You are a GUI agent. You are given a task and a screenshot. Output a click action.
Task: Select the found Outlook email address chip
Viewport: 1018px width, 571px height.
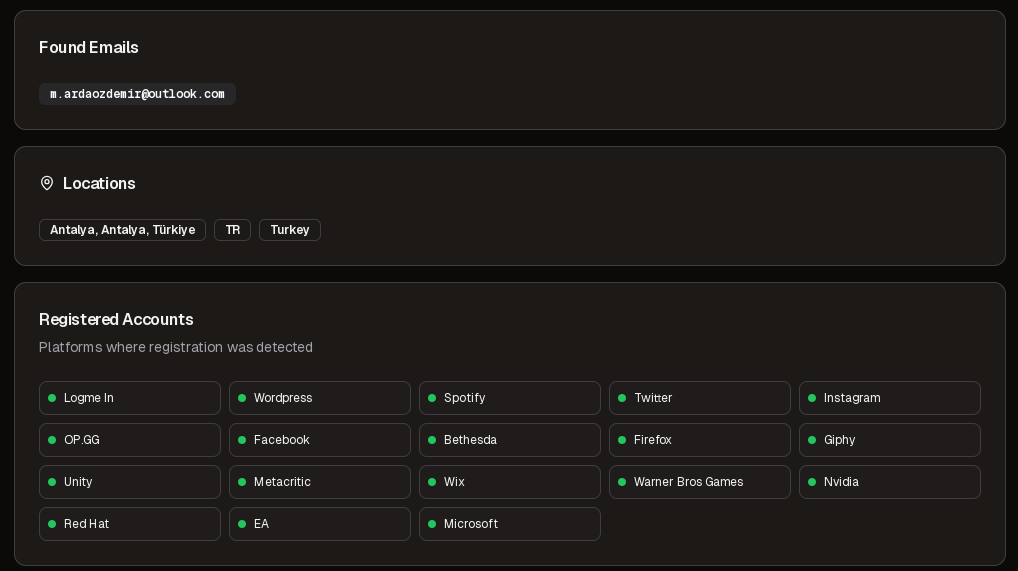(137, 94)
